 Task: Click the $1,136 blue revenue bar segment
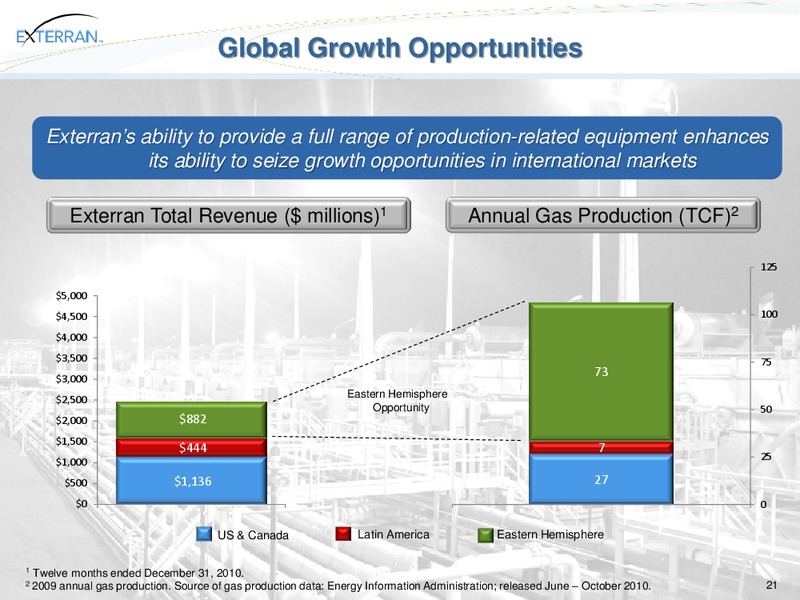click(192, 481)
